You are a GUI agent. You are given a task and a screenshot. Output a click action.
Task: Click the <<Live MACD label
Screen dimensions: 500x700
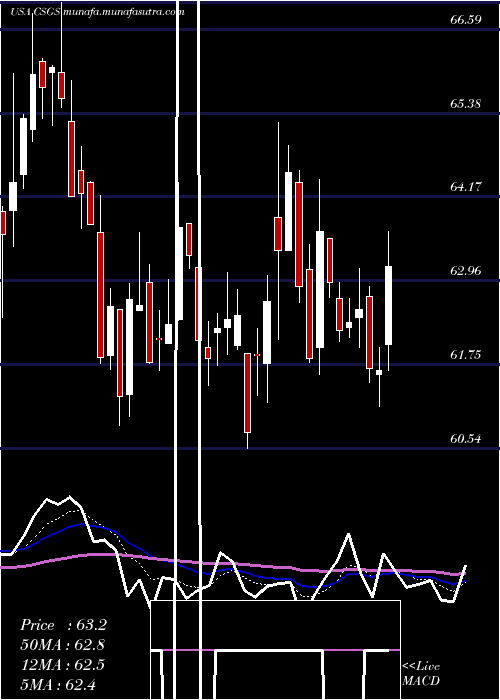tap(421, 673)
